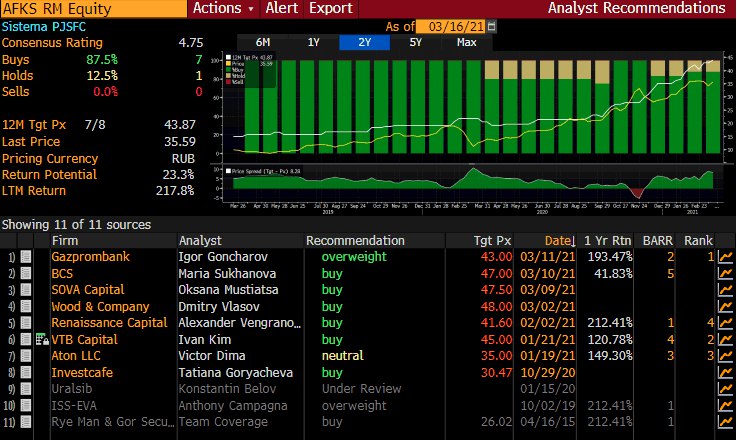
Task: Open the SOVA Capital row document icon
Action: (26, 290)
